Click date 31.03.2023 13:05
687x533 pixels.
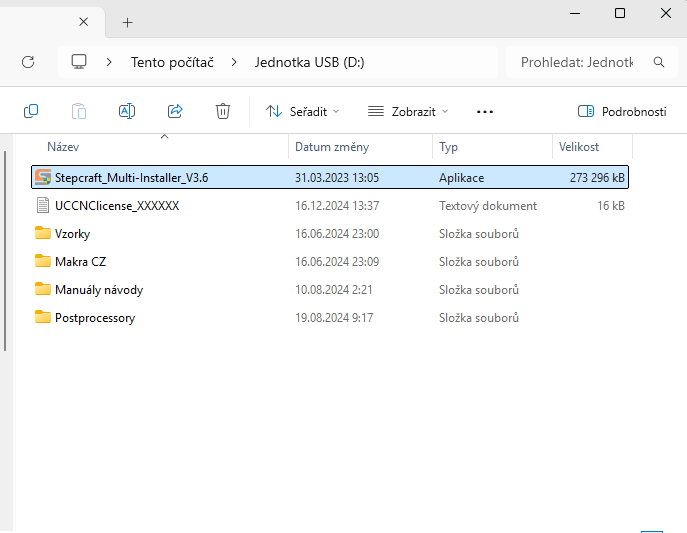pyautogui.click(x=337, y=178)
